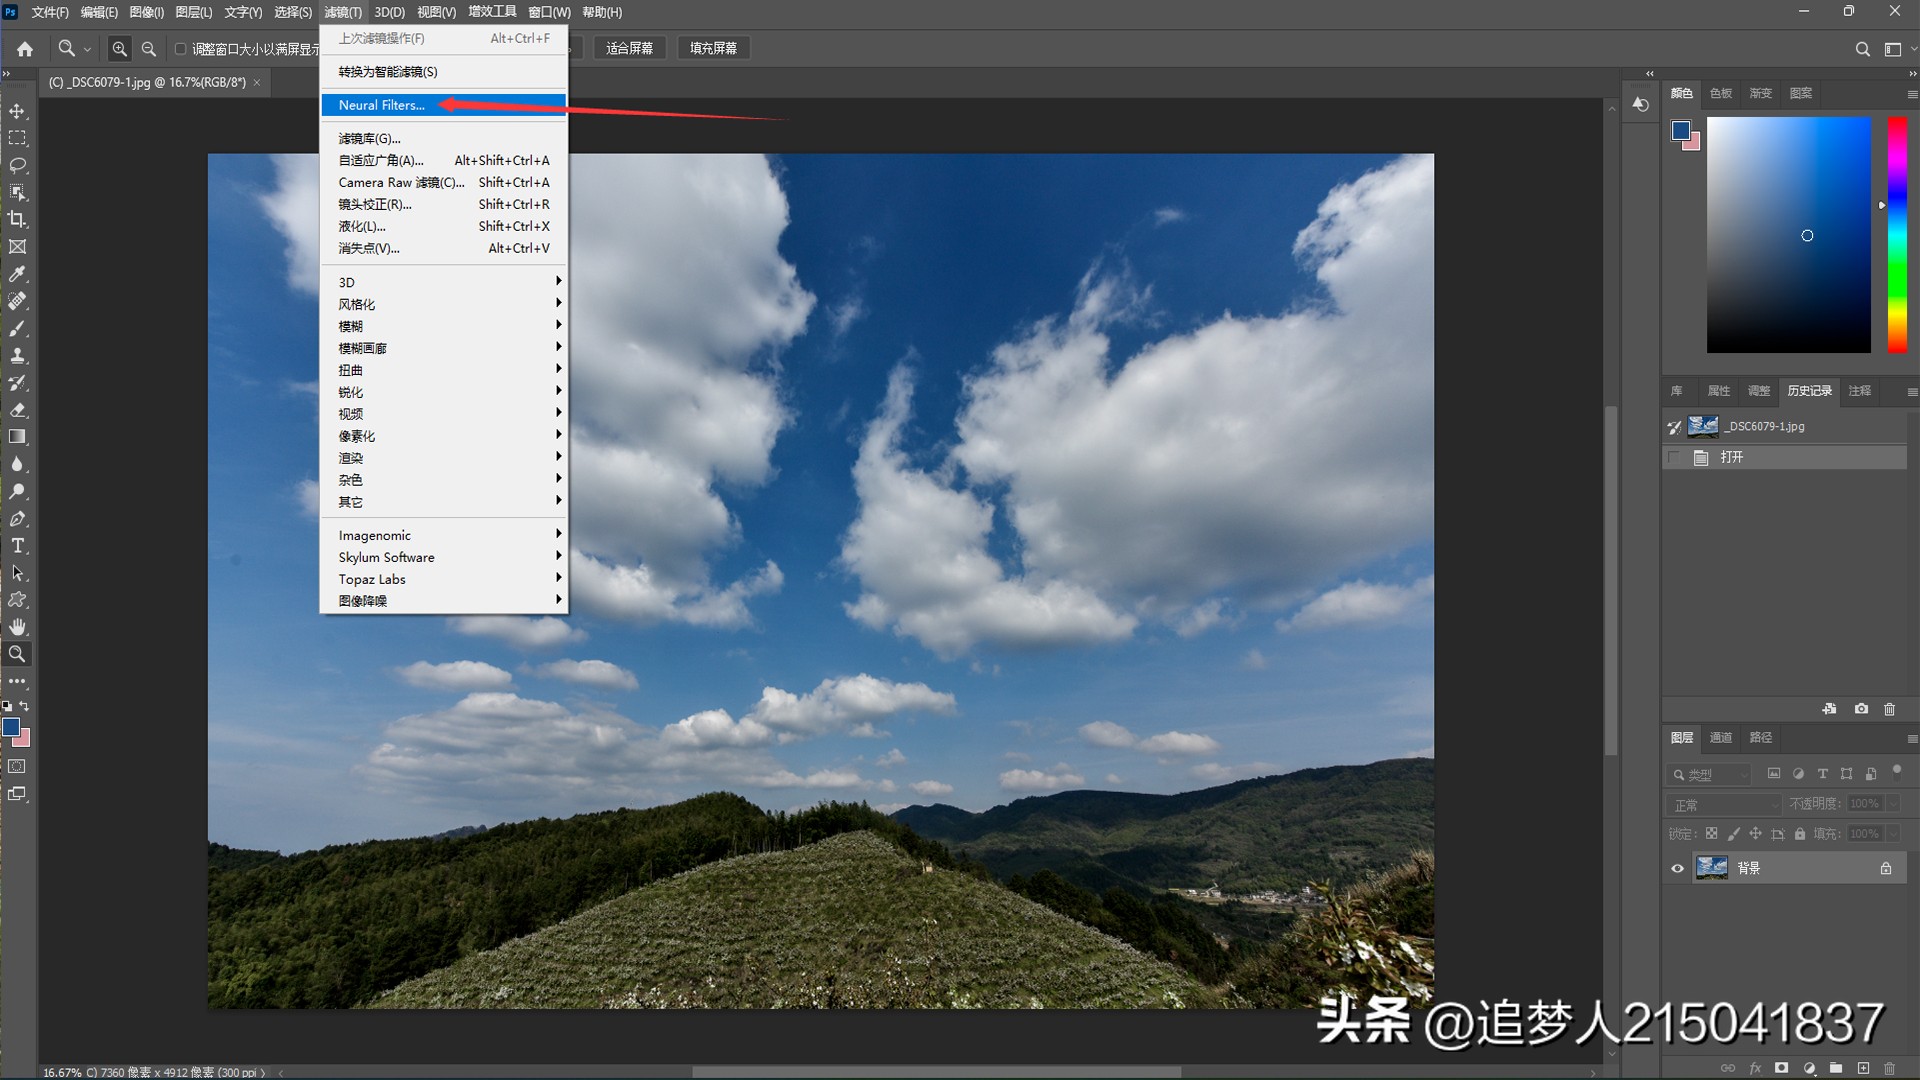This screenshot has width=1920, height=1080.
Task: Open the 正常 blend mode dropdown
Action: [x=1723, y=804]
